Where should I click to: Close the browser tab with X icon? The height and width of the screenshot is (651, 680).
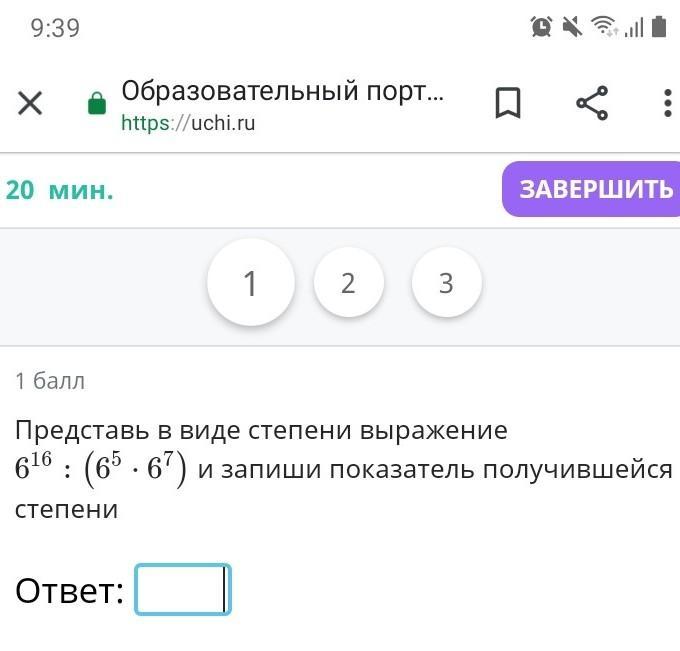(x=30, y=103)
